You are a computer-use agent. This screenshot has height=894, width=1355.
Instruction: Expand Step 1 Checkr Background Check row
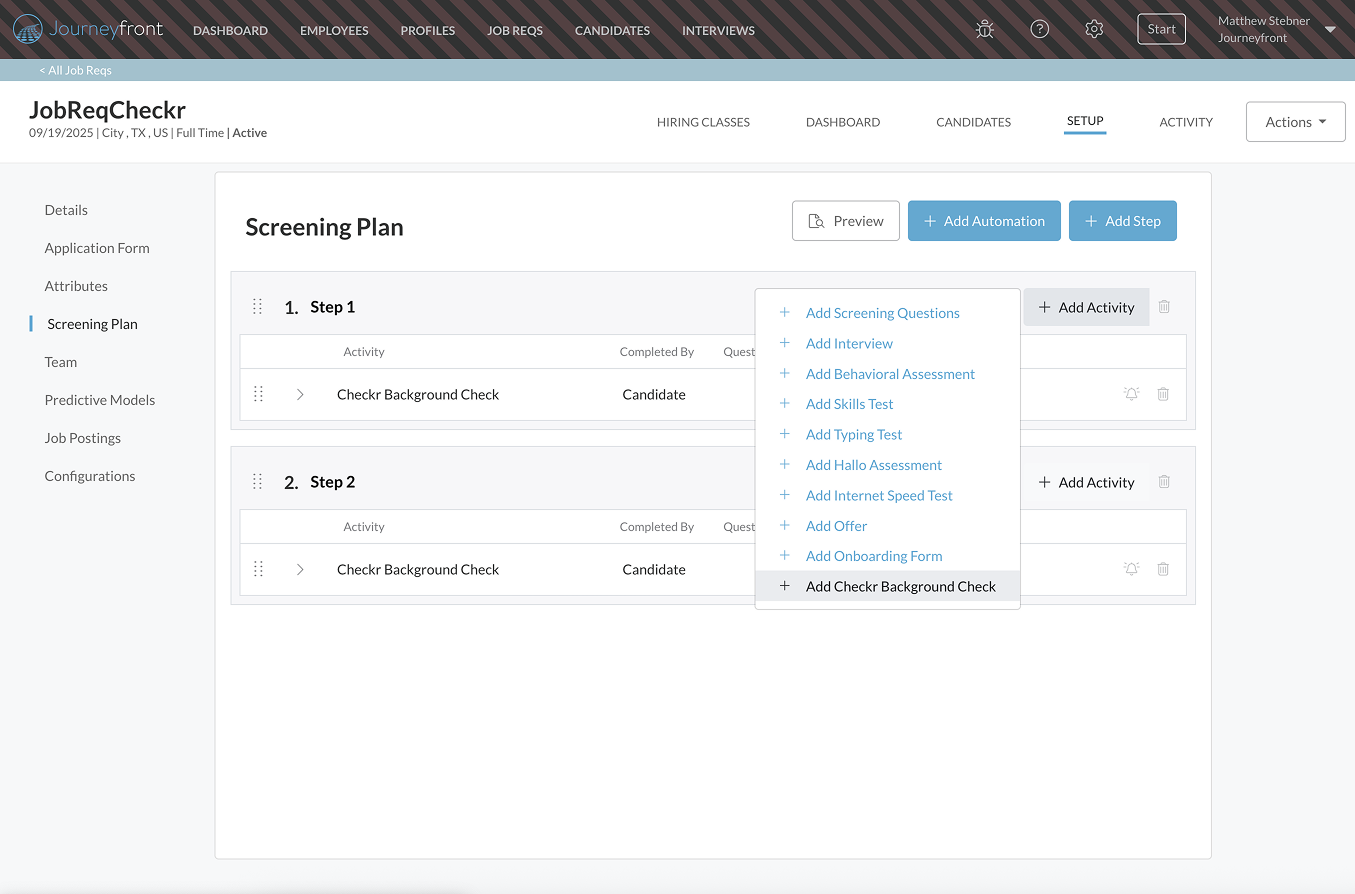pyautogui.click(x=300, y=394)
